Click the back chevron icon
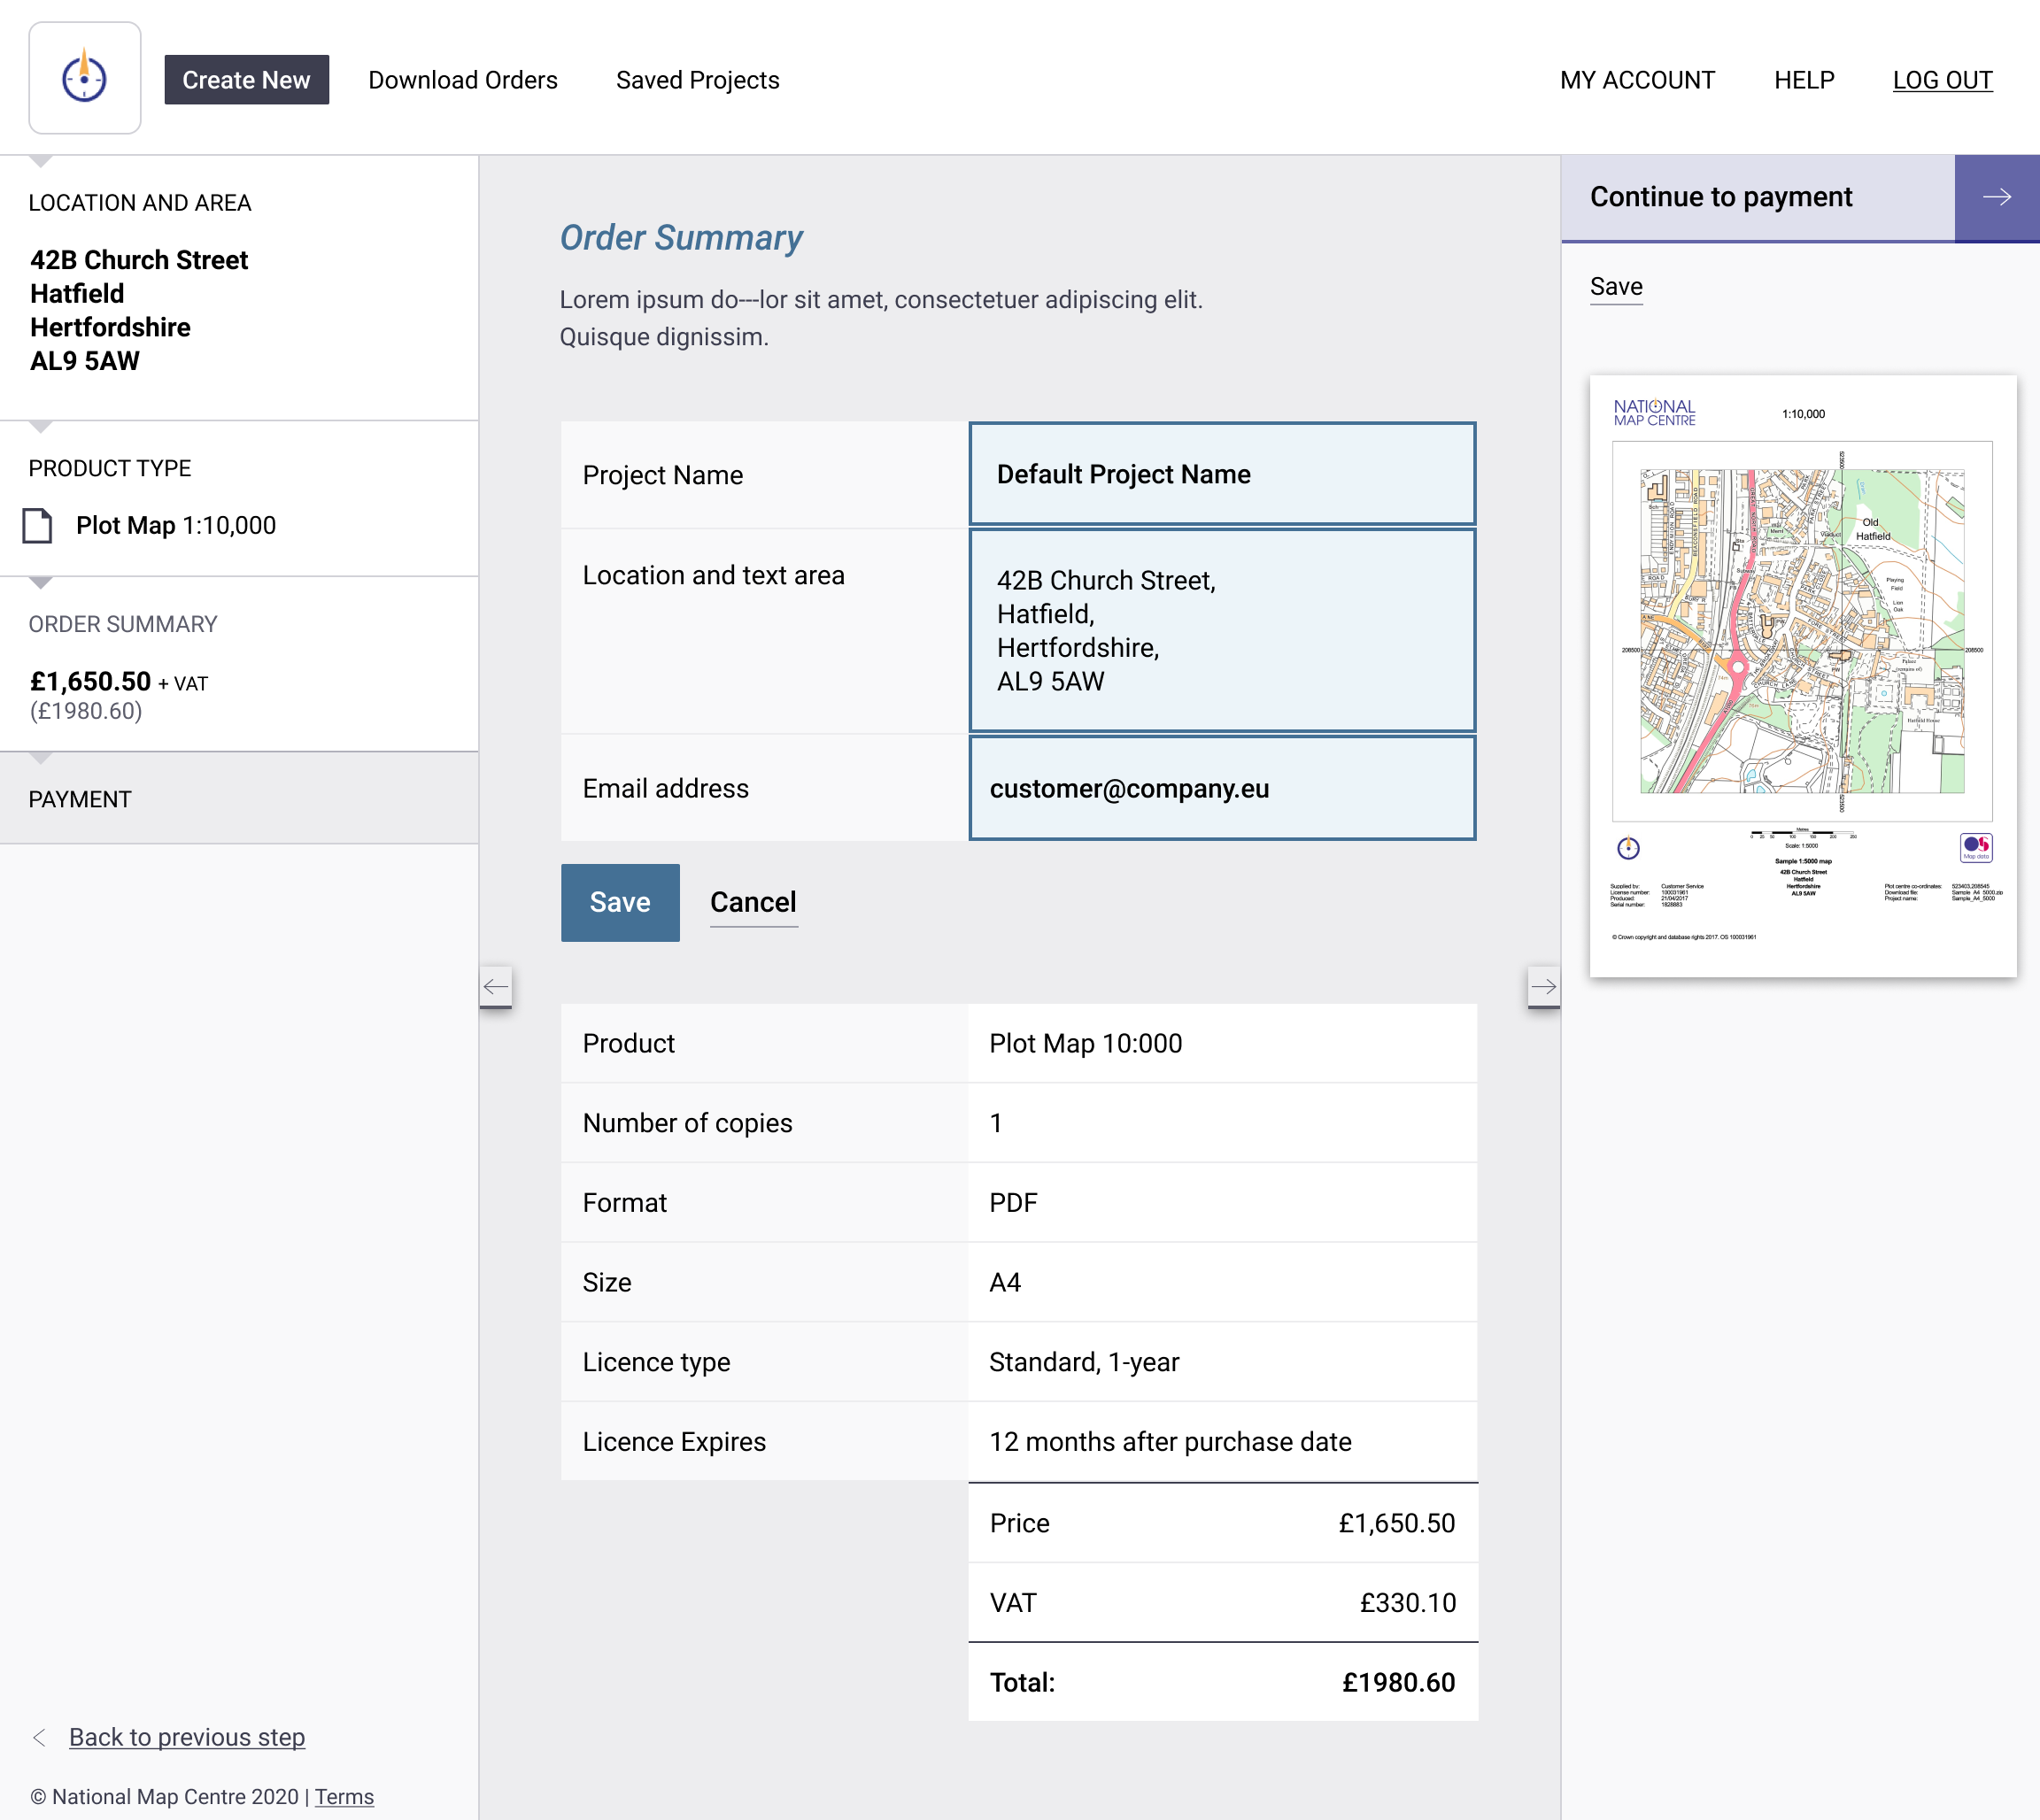This screenshot has height=1820, width=2040. tap(39, 1737)
